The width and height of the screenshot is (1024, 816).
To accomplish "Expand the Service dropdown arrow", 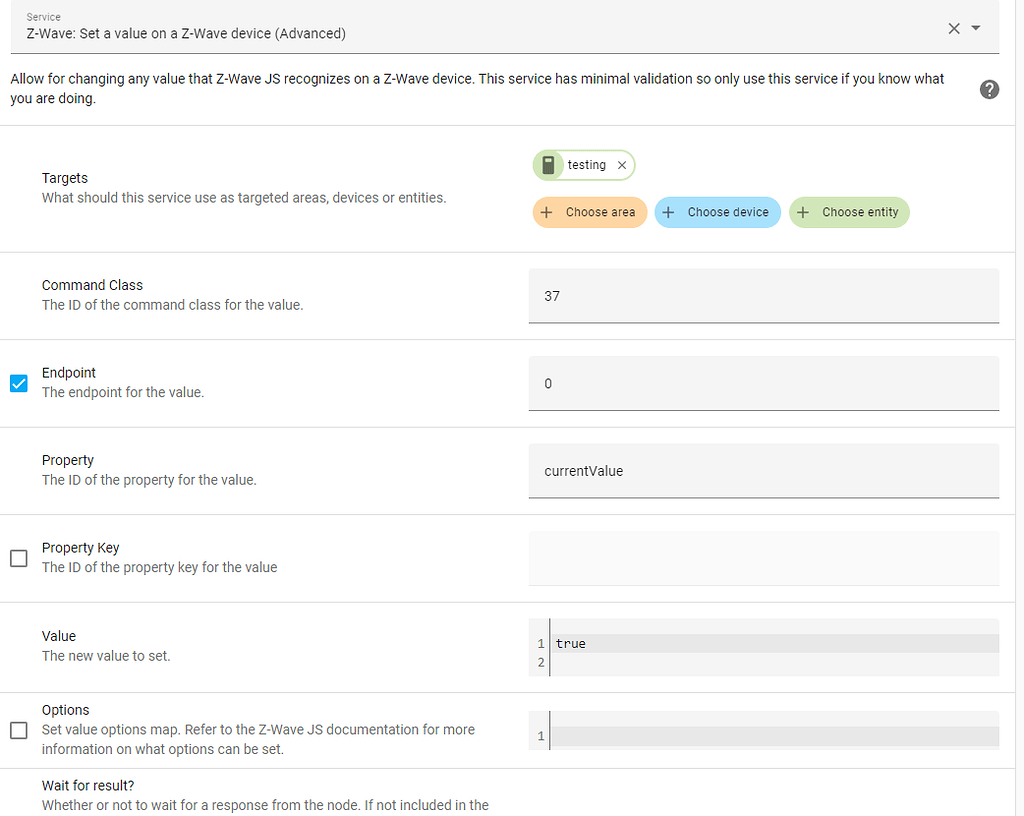I will tap(977, 29).
